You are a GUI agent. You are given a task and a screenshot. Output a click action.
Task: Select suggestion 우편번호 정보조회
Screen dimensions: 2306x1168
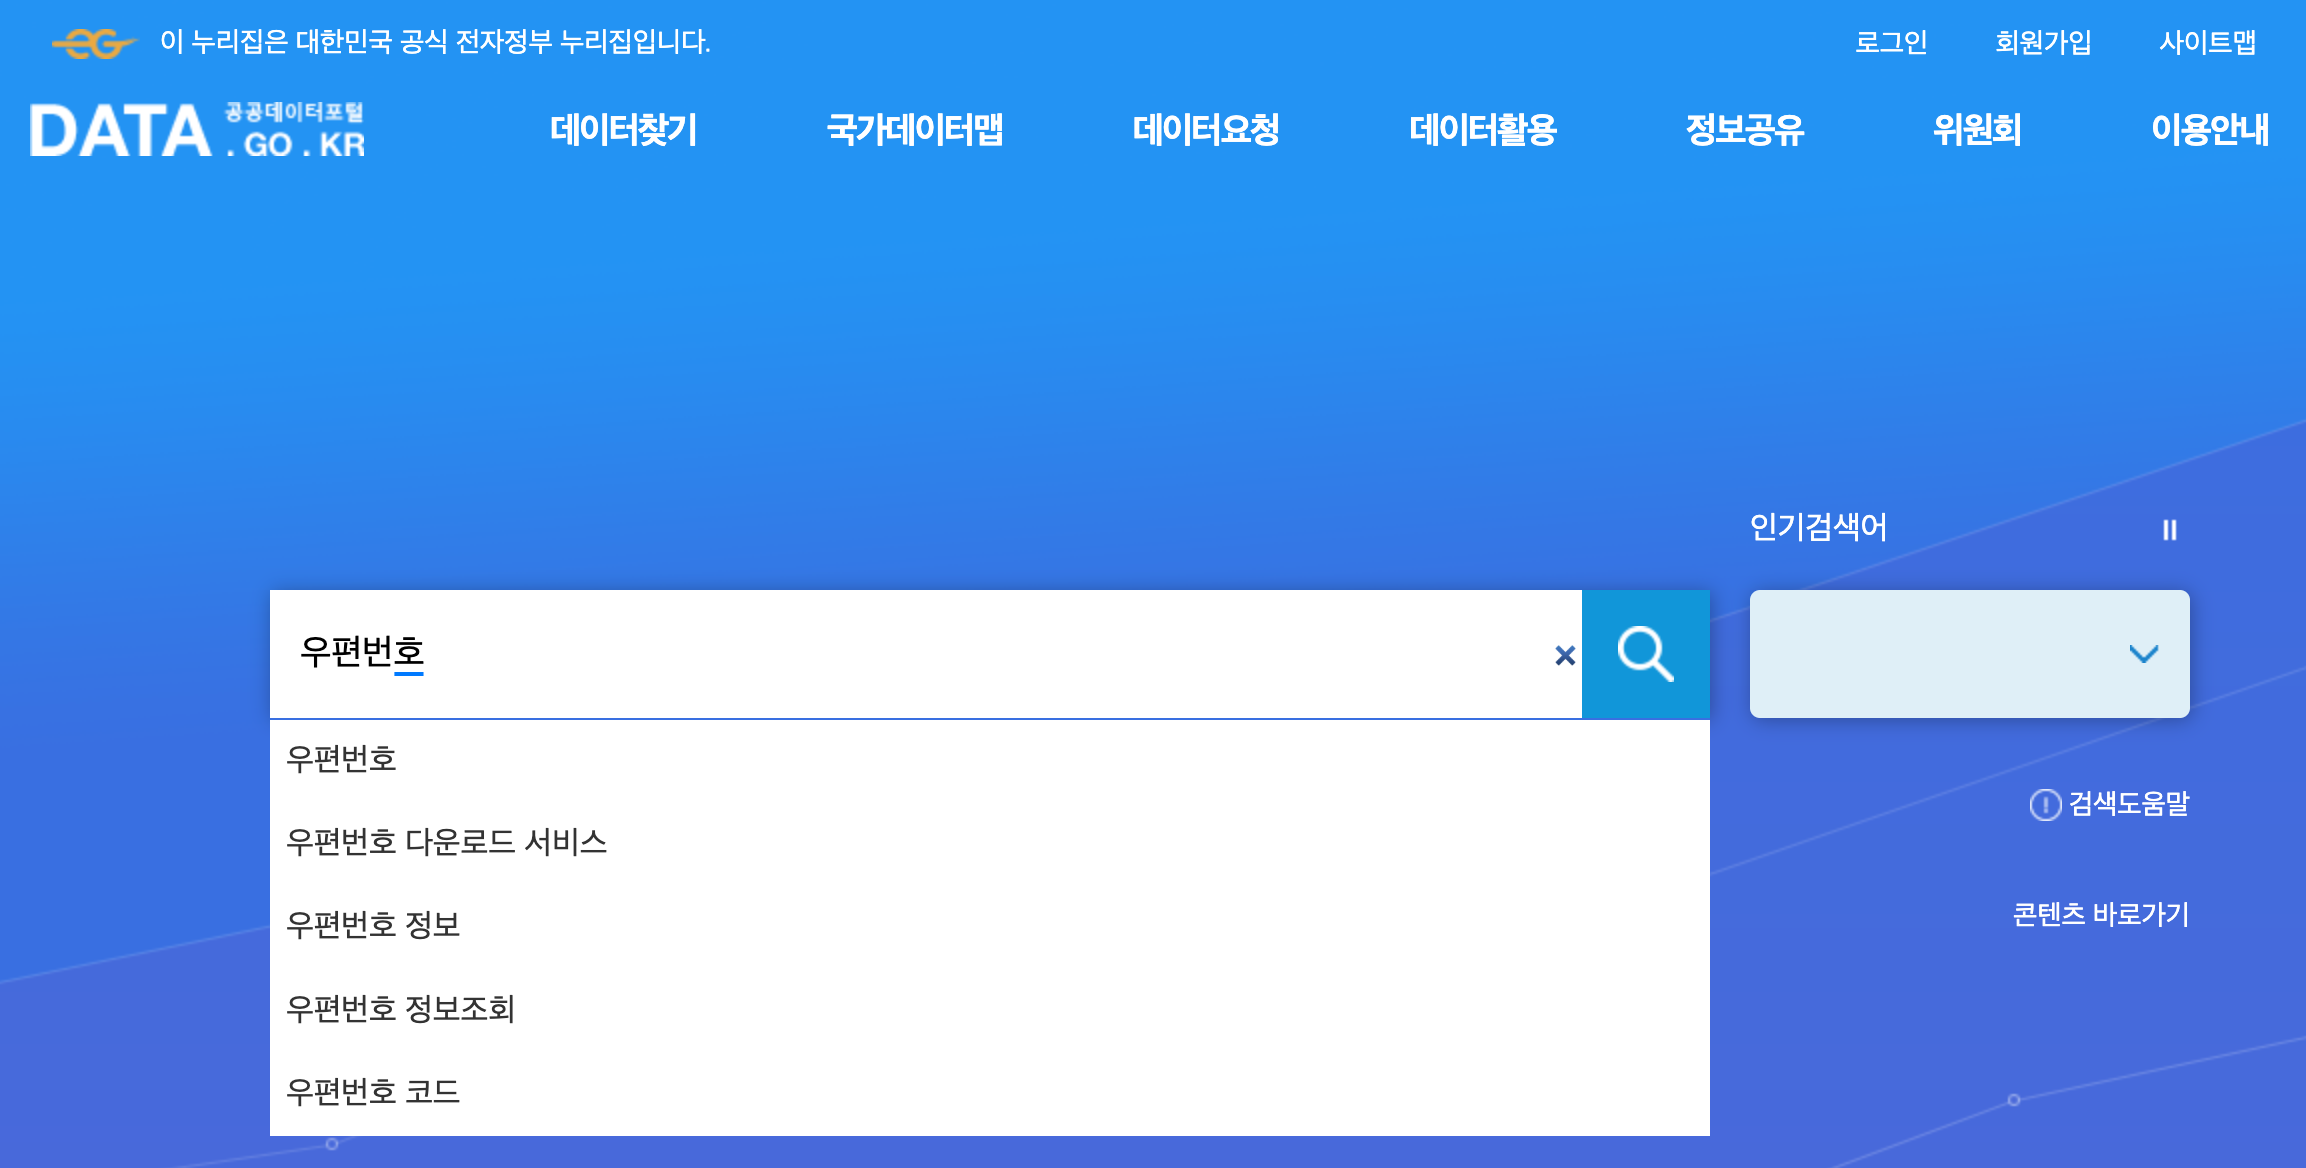[400, 1008]
